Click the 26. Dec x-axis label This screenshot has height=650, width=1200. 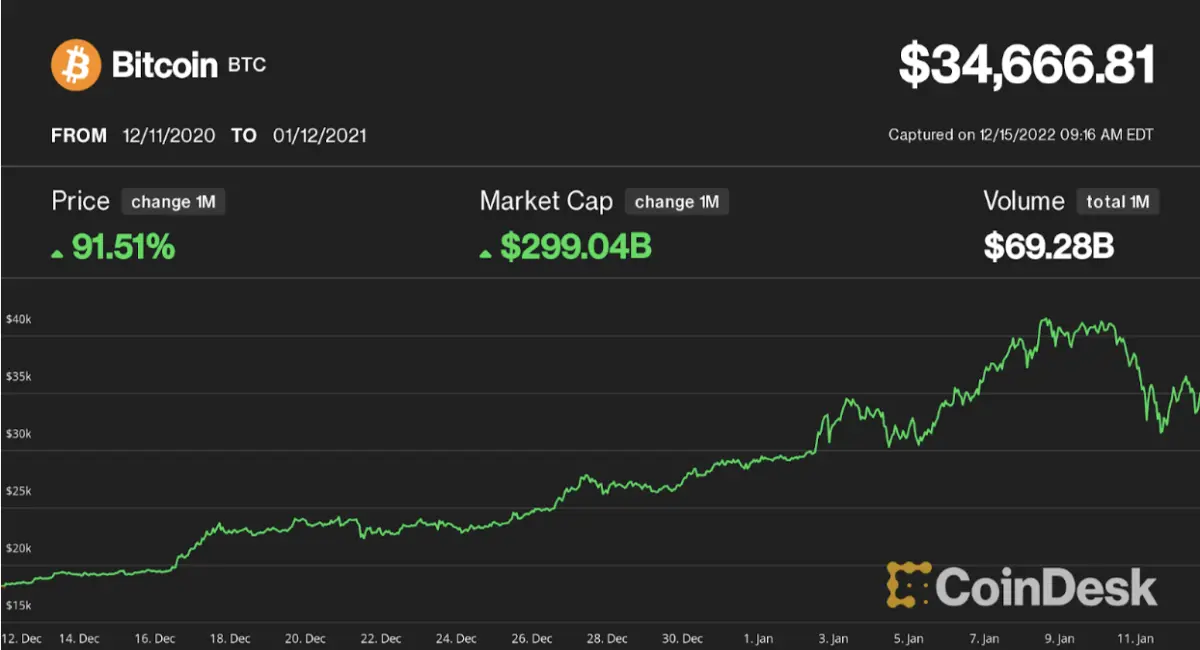coord(531,637)
